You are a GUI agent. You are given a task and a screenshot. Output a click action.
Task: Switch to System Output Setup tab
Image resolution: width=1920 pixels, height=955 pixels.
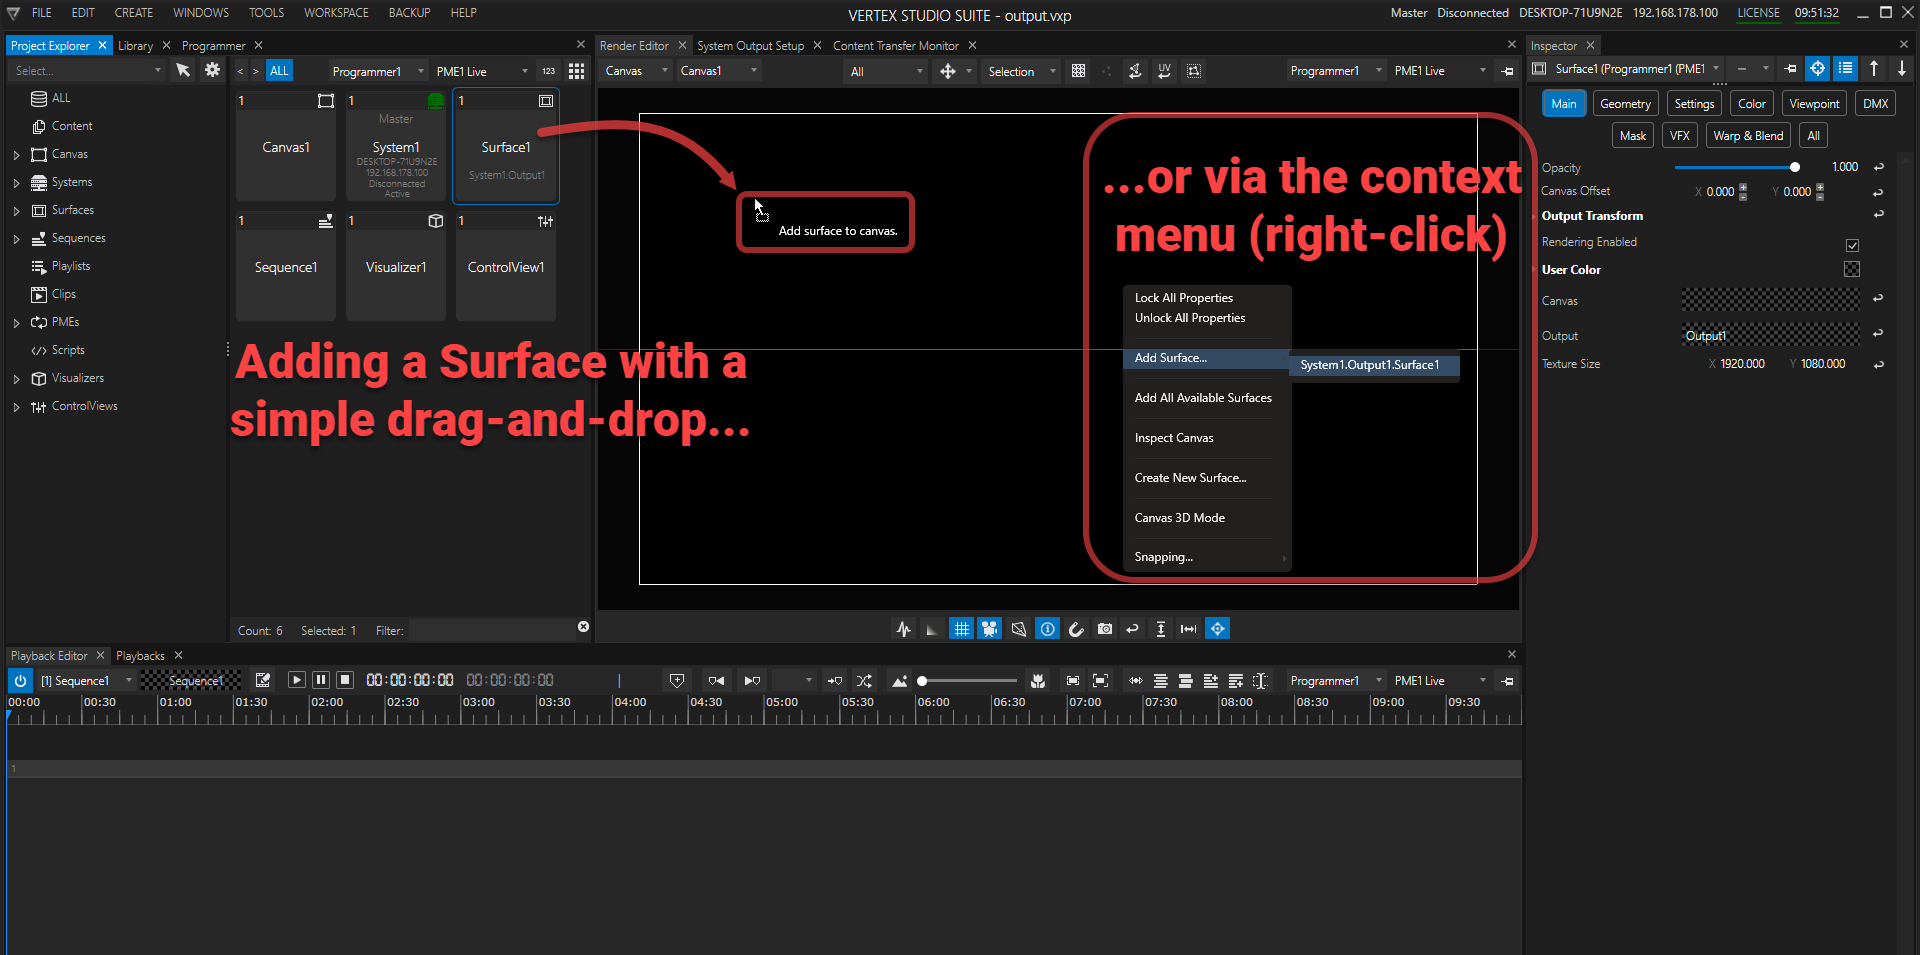[x=750, y=46]
